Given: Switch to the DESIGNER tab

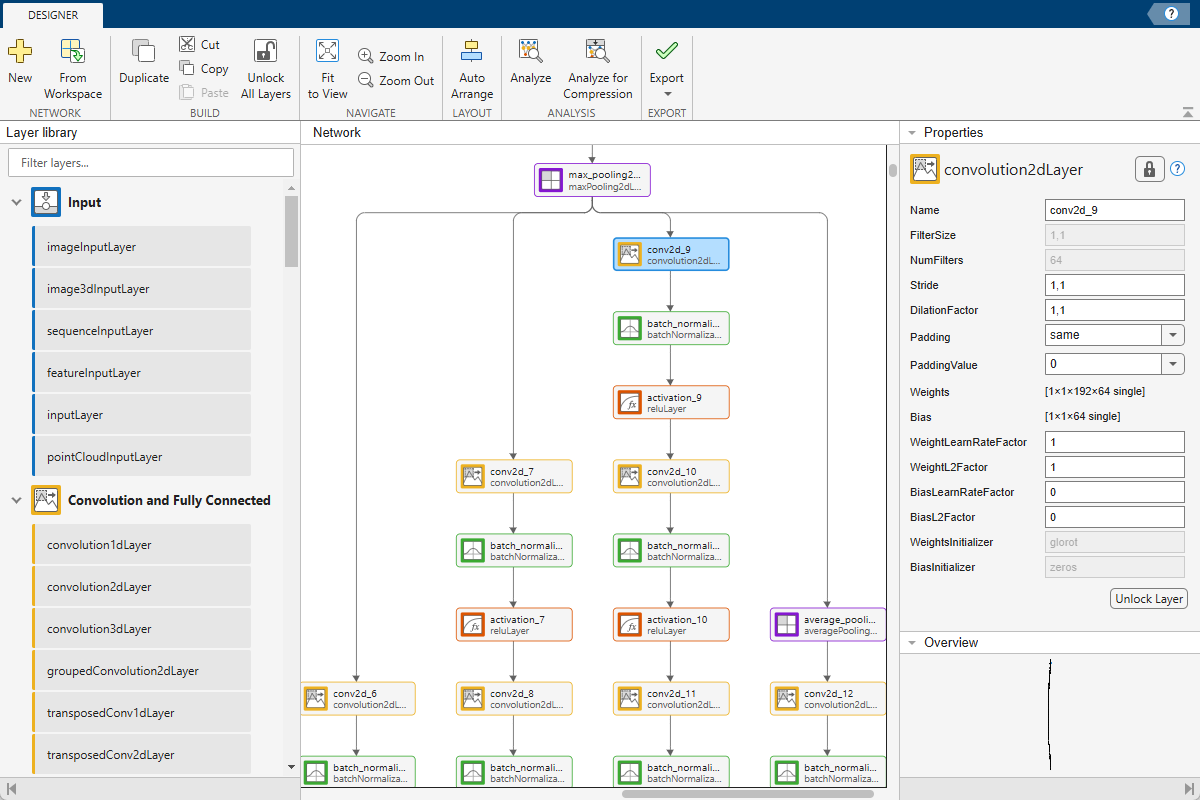Looking at the screenshot, I should (x=52, y=15).
